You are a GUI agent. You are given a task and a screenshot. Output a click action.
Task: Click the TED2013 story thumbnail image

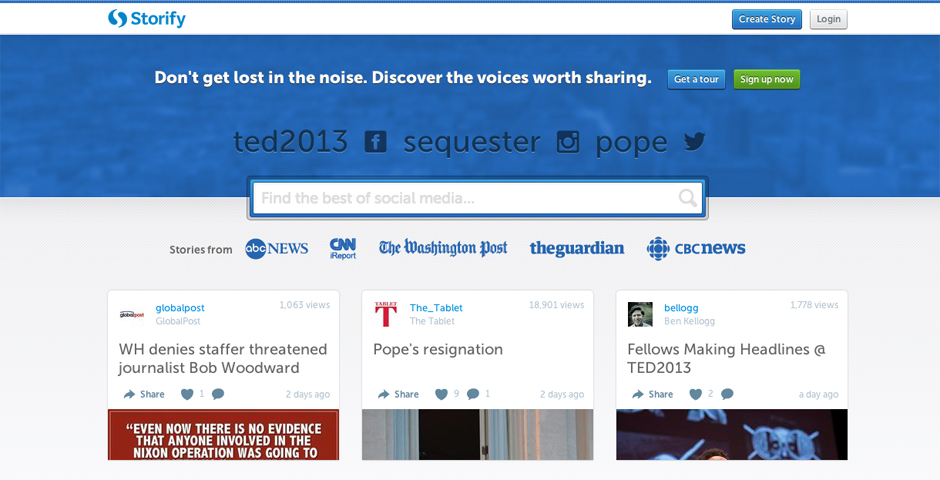pos(732,434)
